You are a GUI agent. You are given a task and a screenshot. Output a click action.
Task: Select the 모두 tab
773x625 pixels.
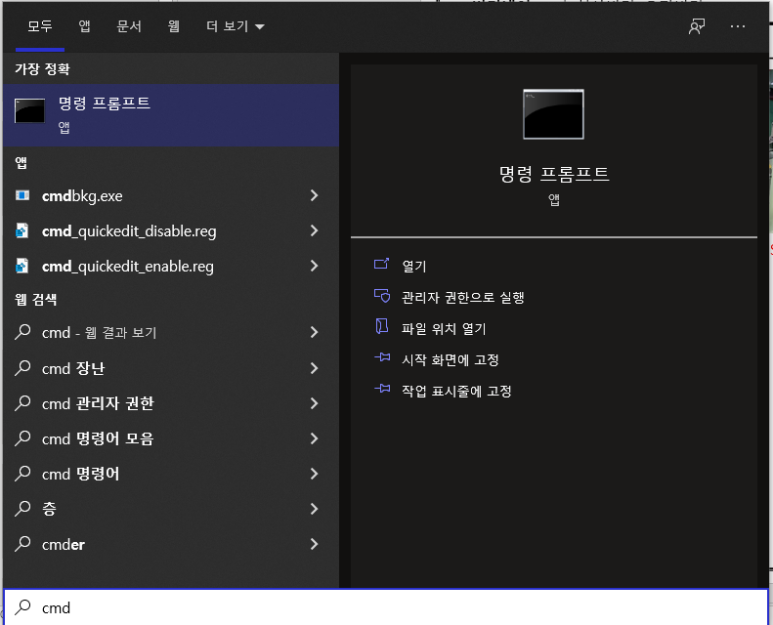(x=40, y=26)
